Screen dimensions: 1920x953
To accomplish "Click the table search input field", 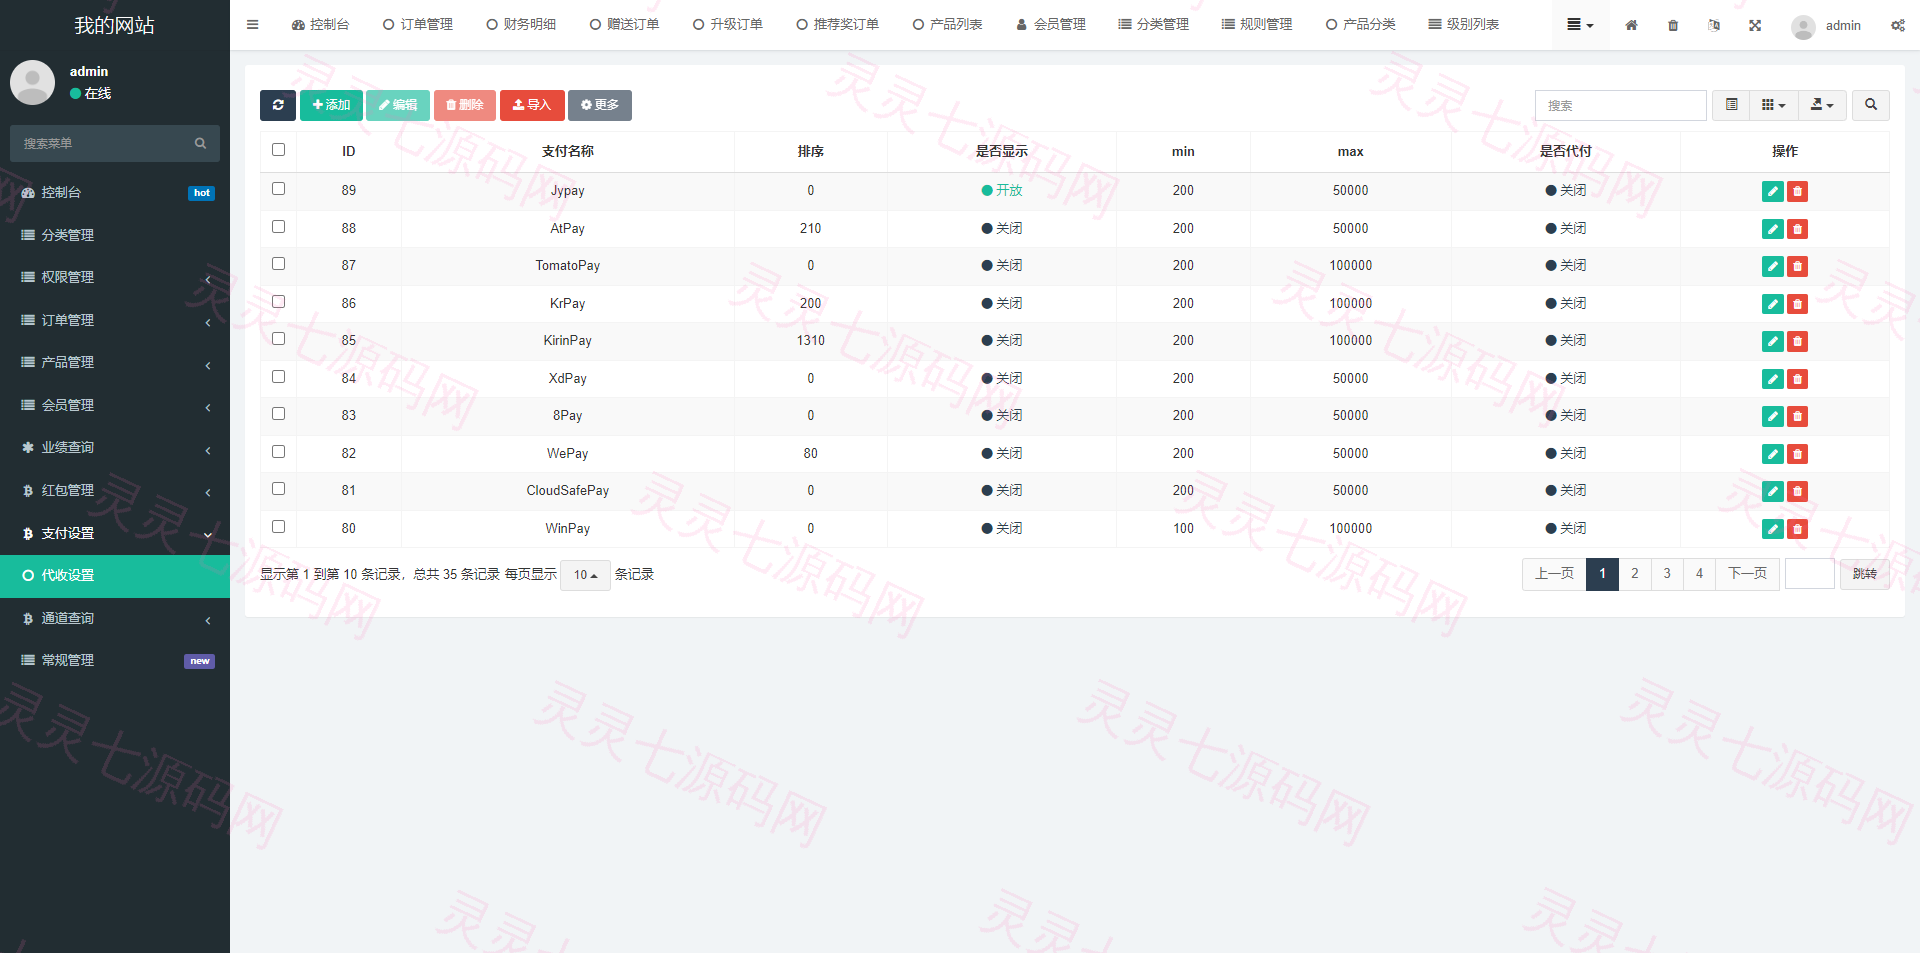I will (x=1620, y=105).
